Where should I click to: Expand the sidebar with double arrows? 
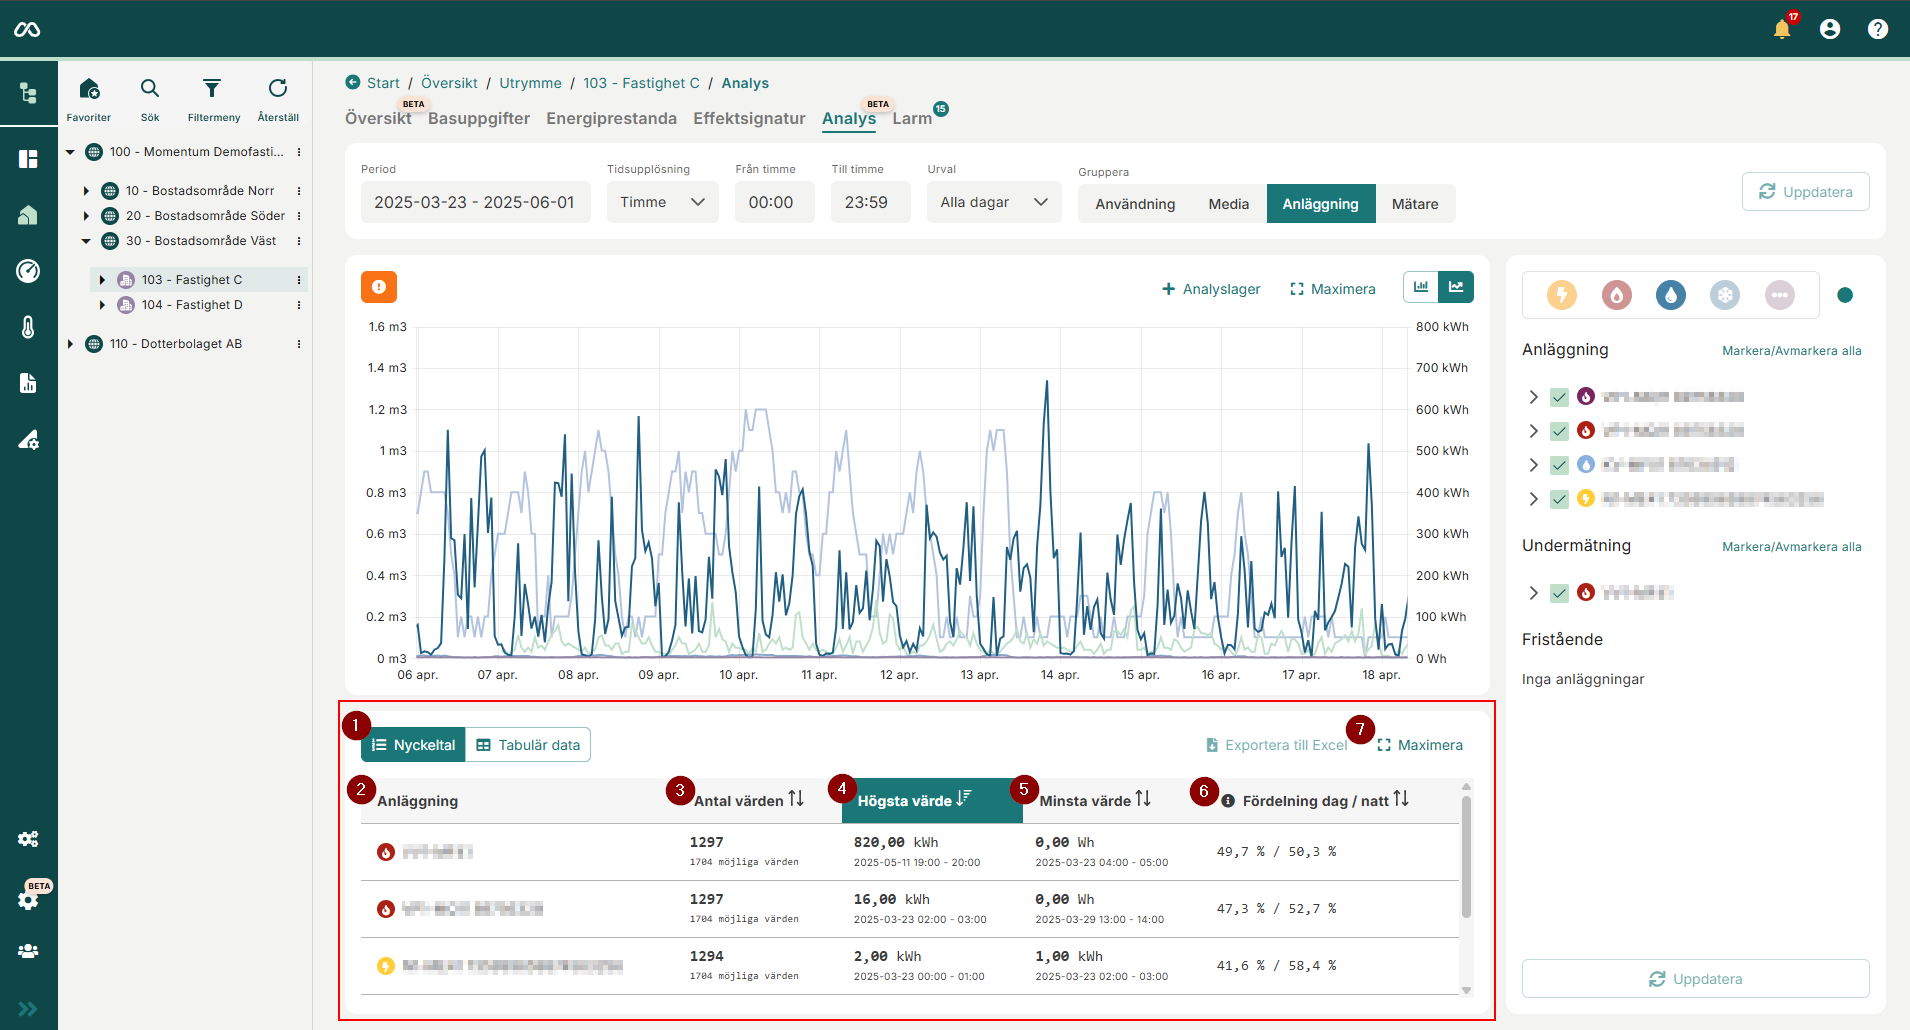[x=28, y=1009]
